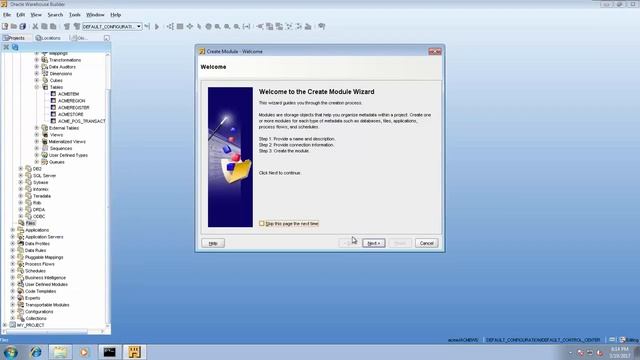Viewport: 640px width, 360px height.
Task: Open the Window menu
Action: coord(95,15)
